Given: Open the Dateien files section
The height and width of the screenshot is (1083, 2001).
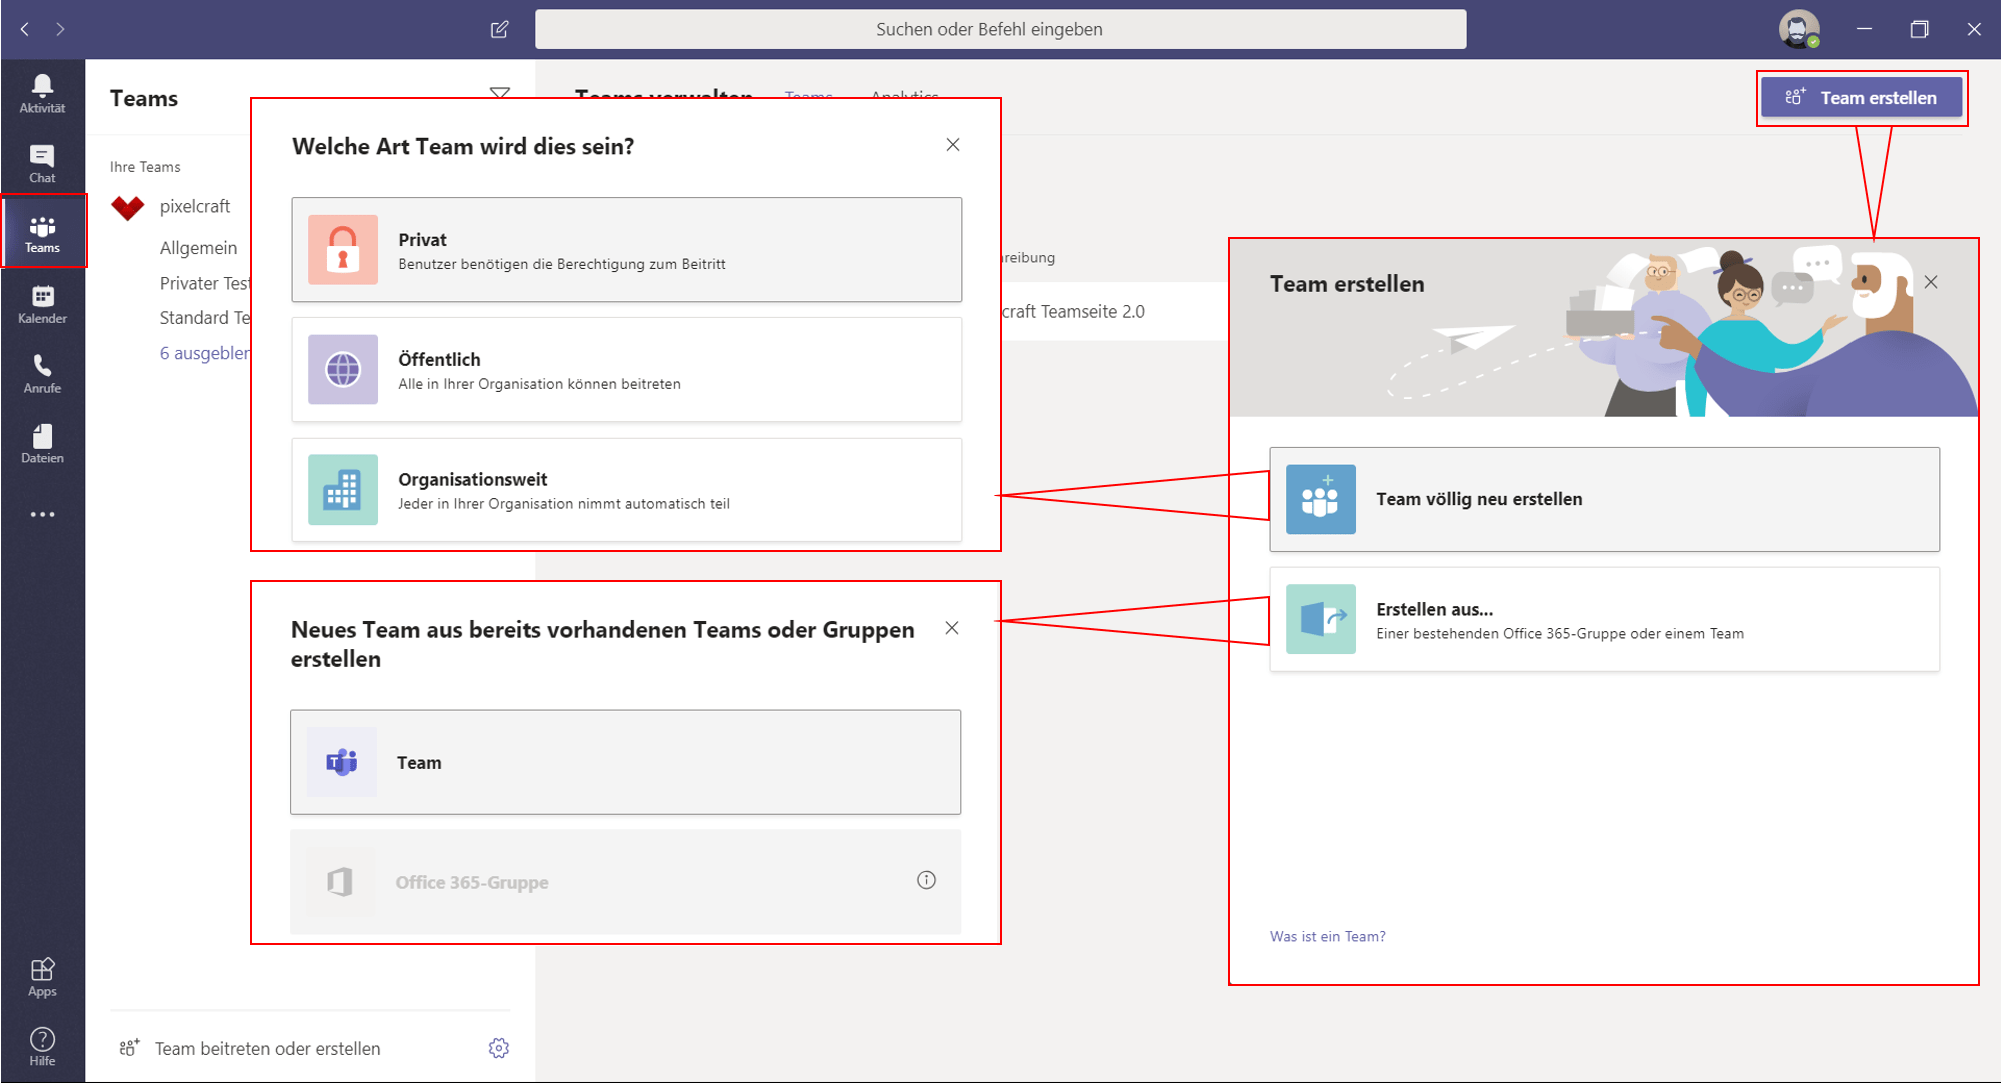Looking at the screenshot, I should pyautogui.click(x=42, y=444).
